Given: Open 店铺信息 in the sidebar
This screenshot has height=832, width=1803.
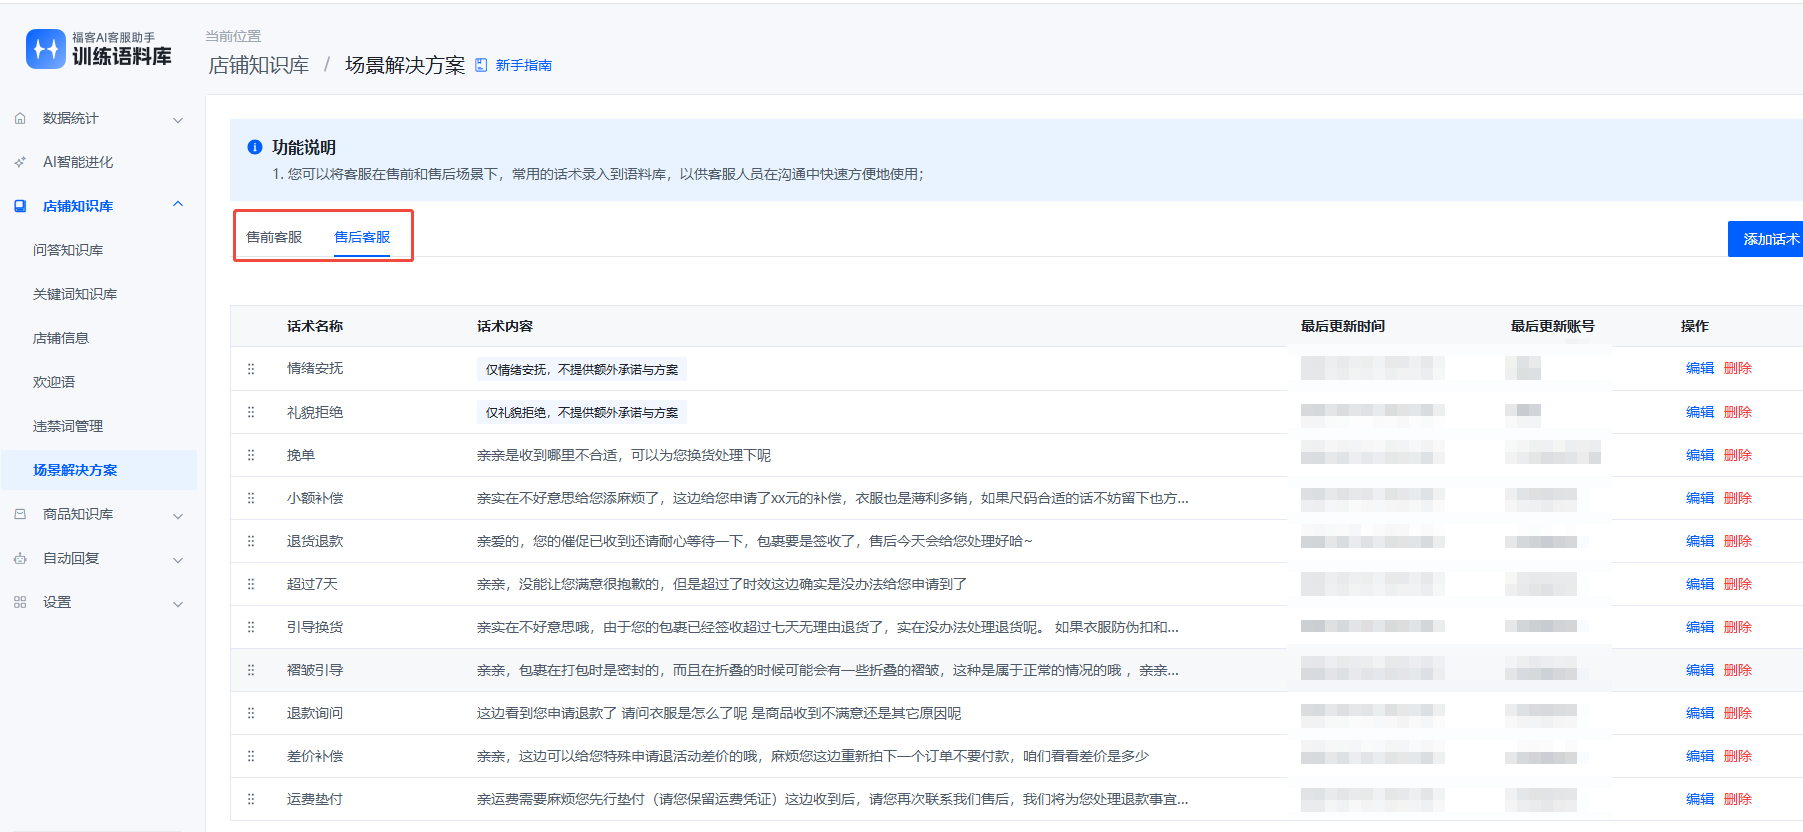Looking at the screenshot, I should 61,338.
